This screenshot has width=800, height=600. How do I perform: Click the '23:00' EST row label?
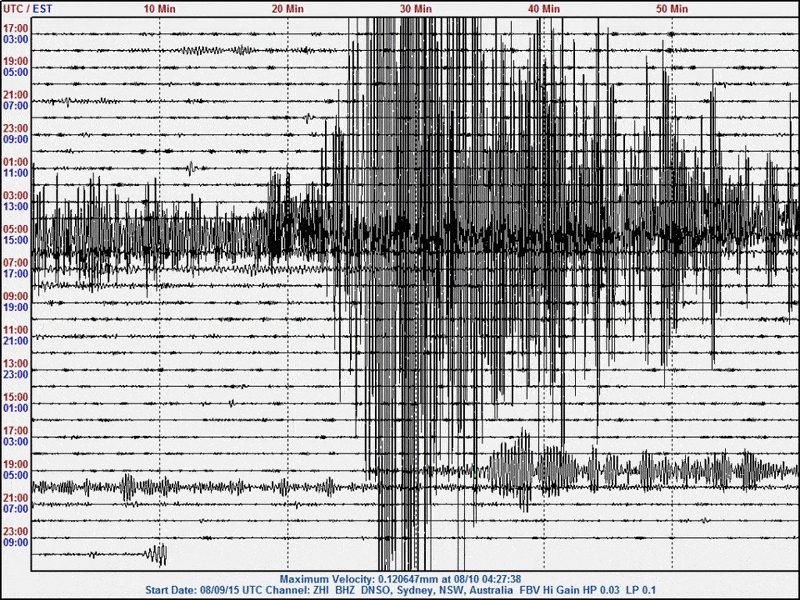coord(16,374)
